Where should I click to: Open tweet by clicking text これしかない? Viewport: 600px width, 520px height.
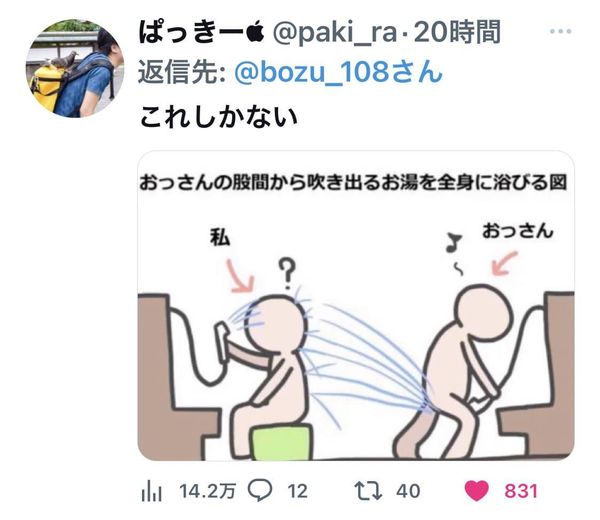[x=218, y=117]
